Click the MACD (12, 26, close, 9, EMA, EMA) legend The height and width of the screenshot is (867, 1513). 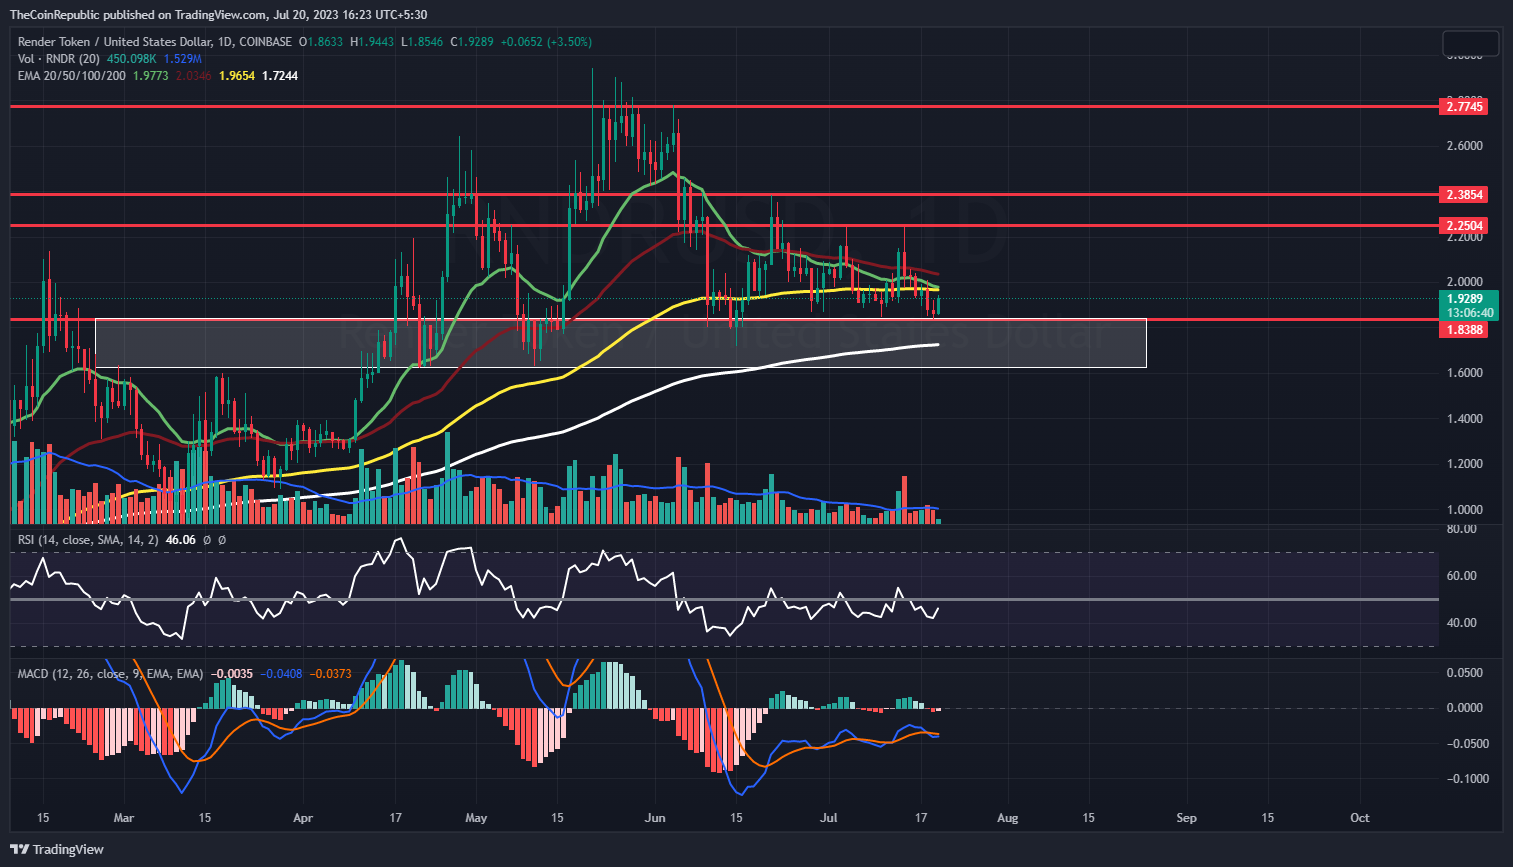pyautogui.click(x=110, y=674)
